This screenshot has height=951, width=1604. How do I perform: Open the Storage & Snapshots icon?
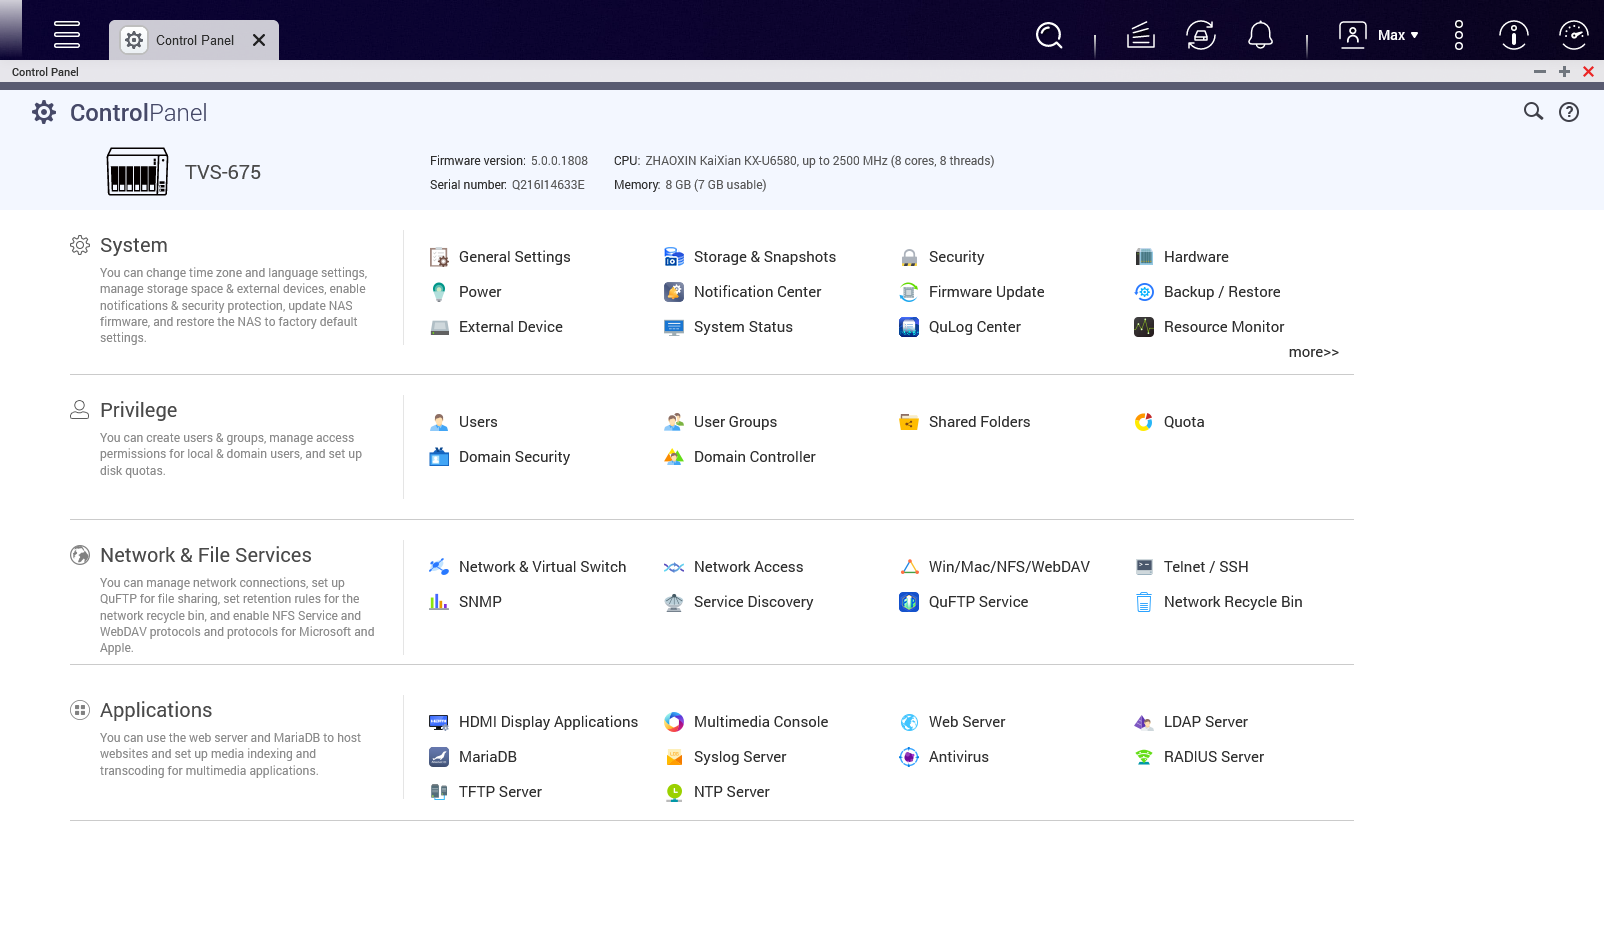coord(674,257)
